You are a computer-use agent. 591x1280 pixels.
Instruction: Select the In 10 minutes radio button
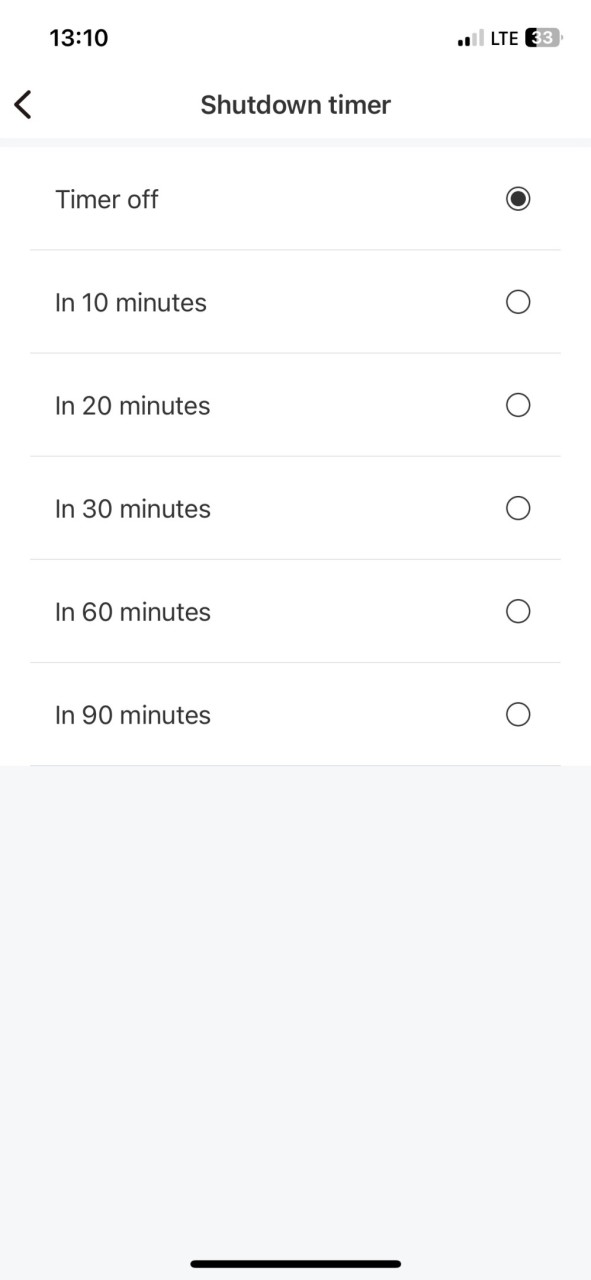pos(518,302)
